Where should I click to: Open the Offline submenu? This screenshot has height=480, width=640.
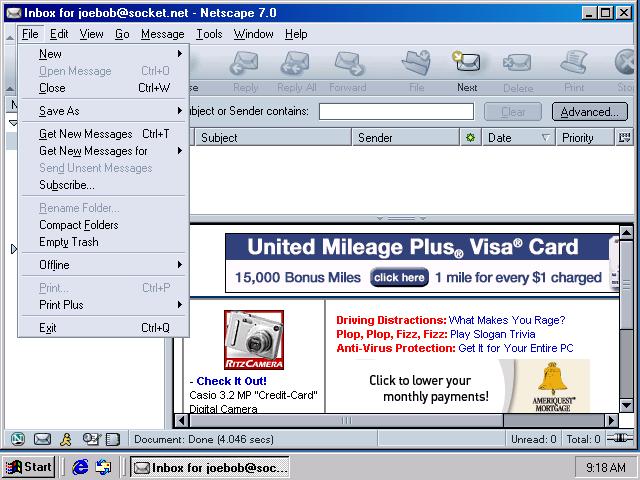[104, 265]
